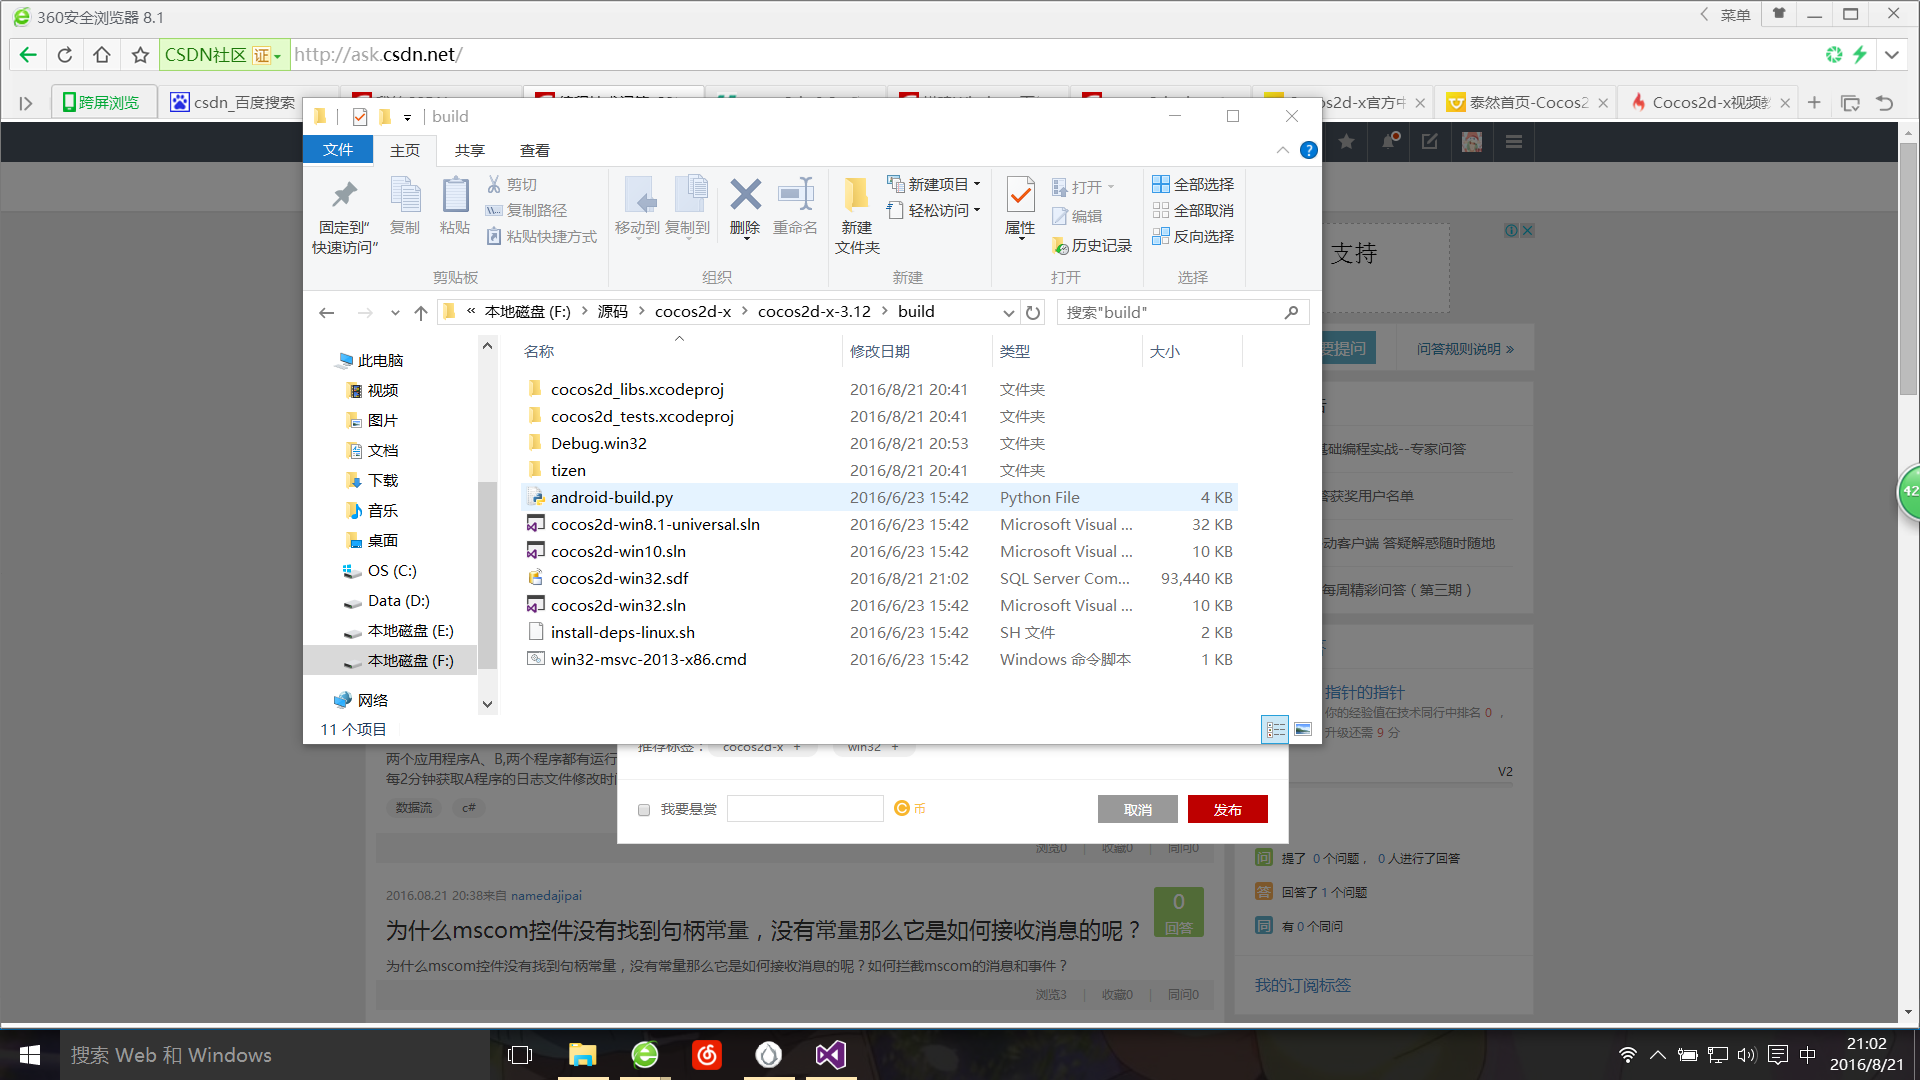Open browser address bar dropdown arrow

coord(1892,55)
